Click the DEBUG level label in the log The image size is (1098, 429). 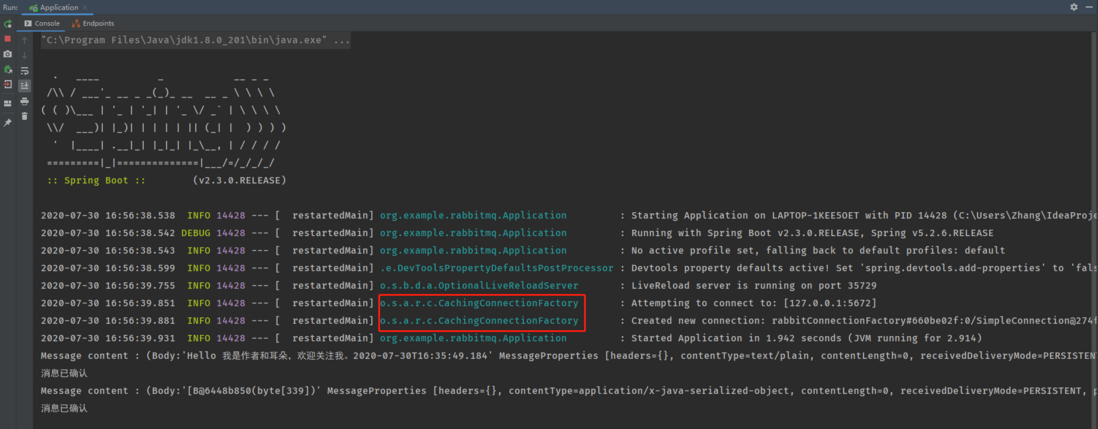(195, 233)
